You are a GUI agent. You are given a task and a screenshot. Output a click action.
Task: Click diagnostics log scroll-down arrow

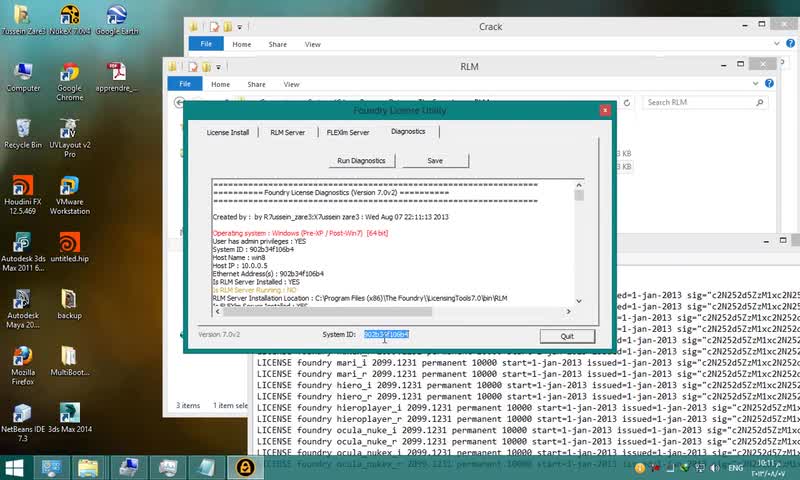579,301
